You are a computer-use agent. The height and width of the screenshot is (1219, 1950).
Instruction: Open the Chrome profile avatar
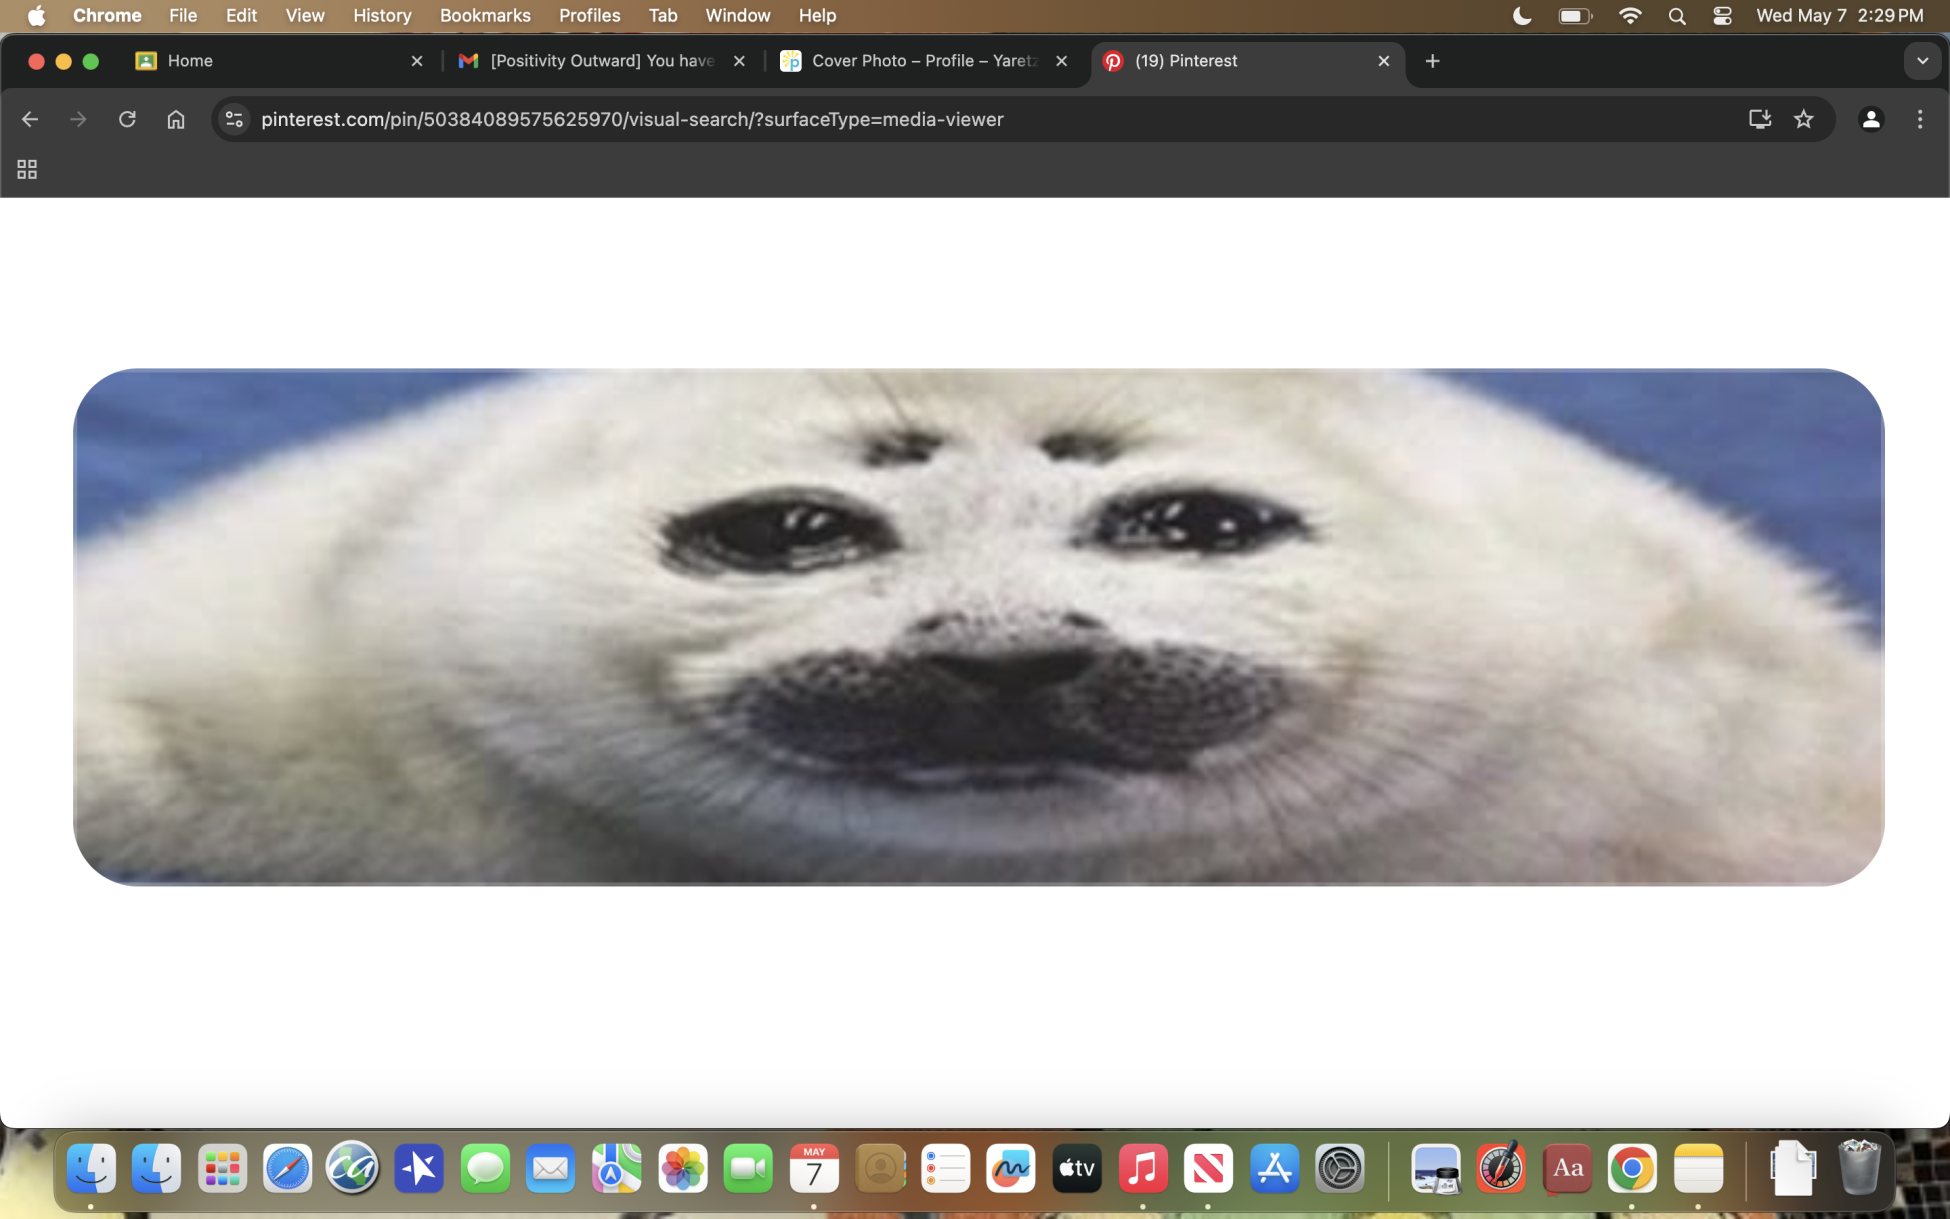click(x=1871, y=119)
